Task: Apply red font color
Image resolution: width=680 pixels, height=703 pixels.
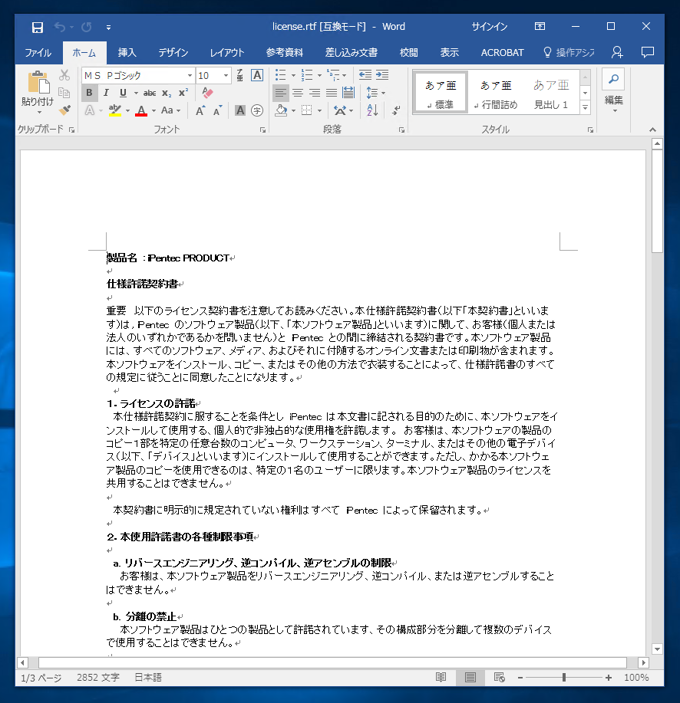Action: [141, 110]
